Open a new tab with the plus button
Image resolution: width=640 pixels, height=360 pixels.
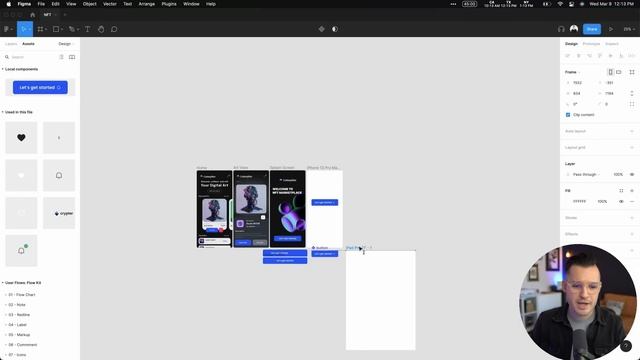64,15
